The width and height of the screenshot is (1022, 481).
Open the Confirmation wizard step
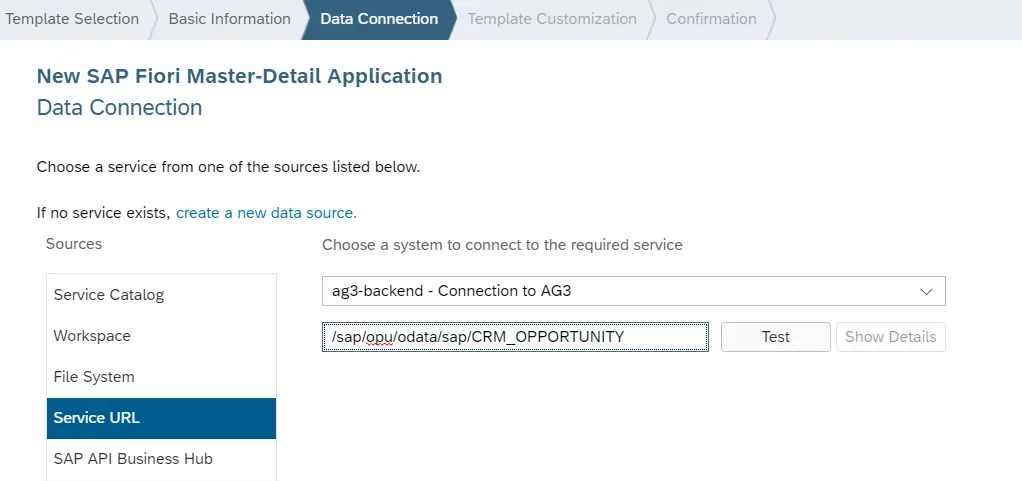click(x=711, y=19)
